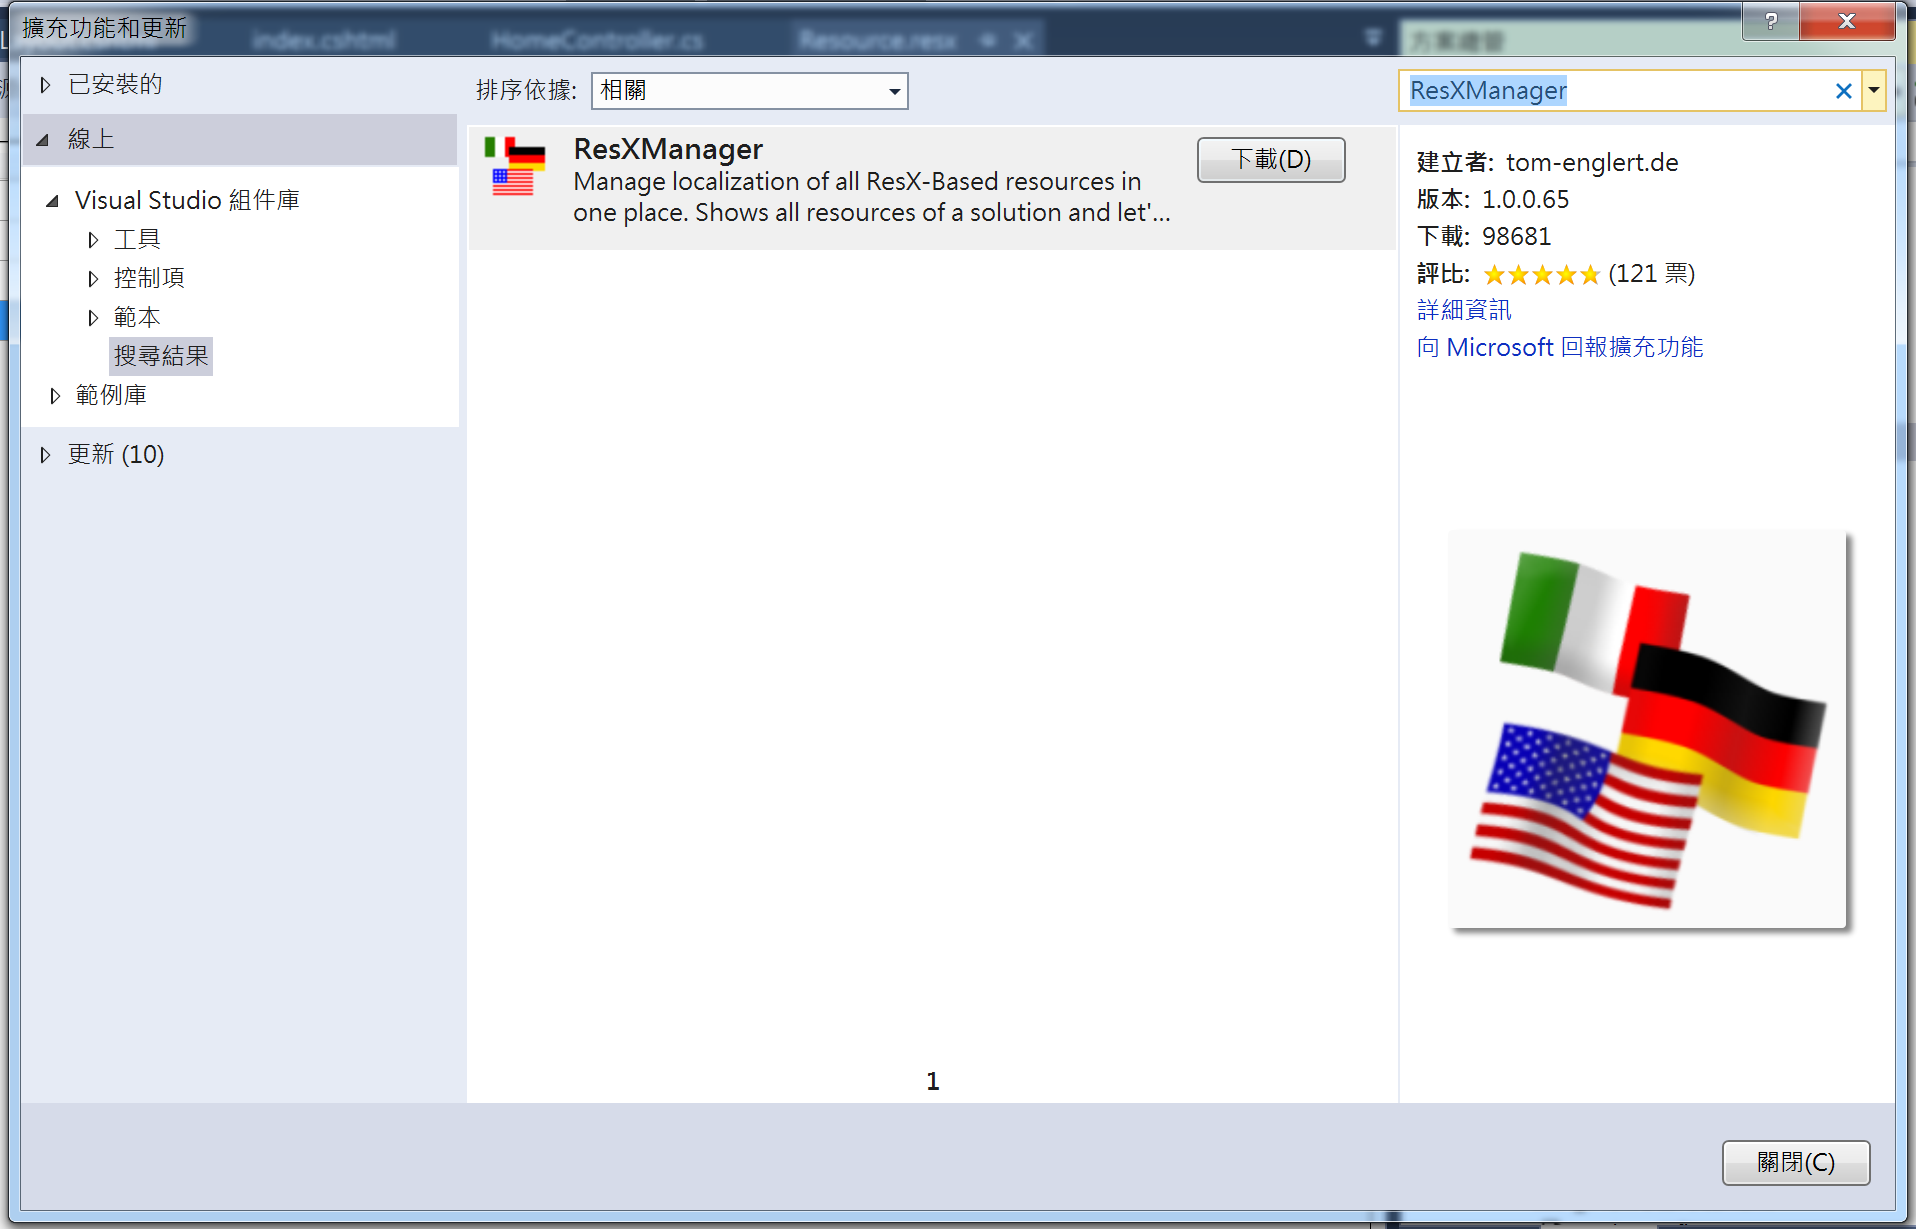The height and width of the screenshot is (1229, 1916).
Task: Click the 建立者: tom-englert.de creator text
Action: 1547,162
